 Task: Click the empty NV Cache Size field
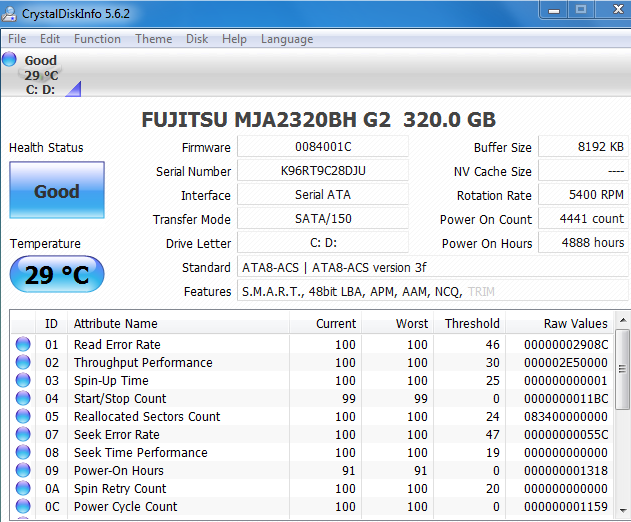point(583,171)
